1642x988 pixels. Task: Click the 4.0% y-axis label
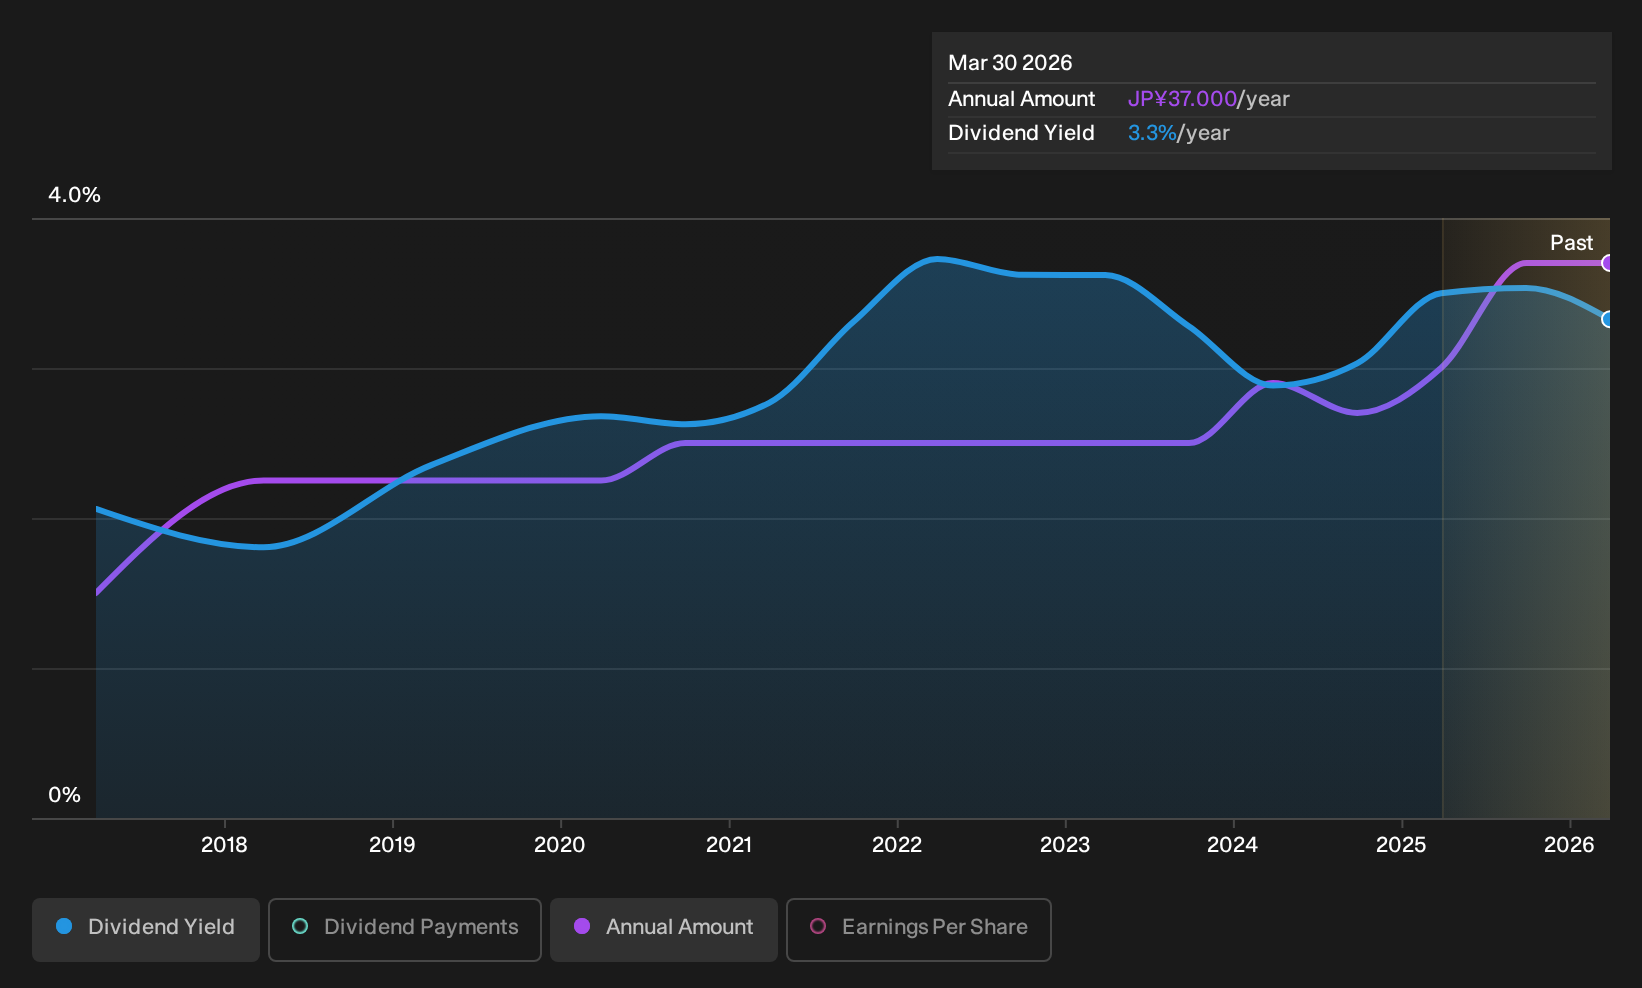click(75, 195)
